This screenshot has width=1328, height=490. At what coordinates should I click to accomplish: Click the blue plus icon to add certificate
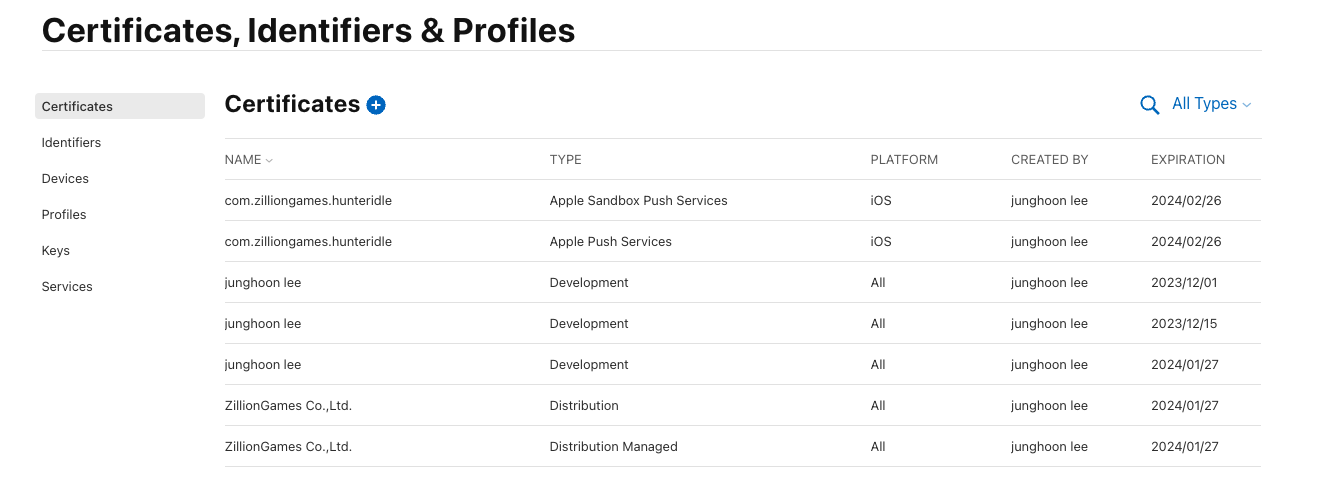click(x=376, y=105)
